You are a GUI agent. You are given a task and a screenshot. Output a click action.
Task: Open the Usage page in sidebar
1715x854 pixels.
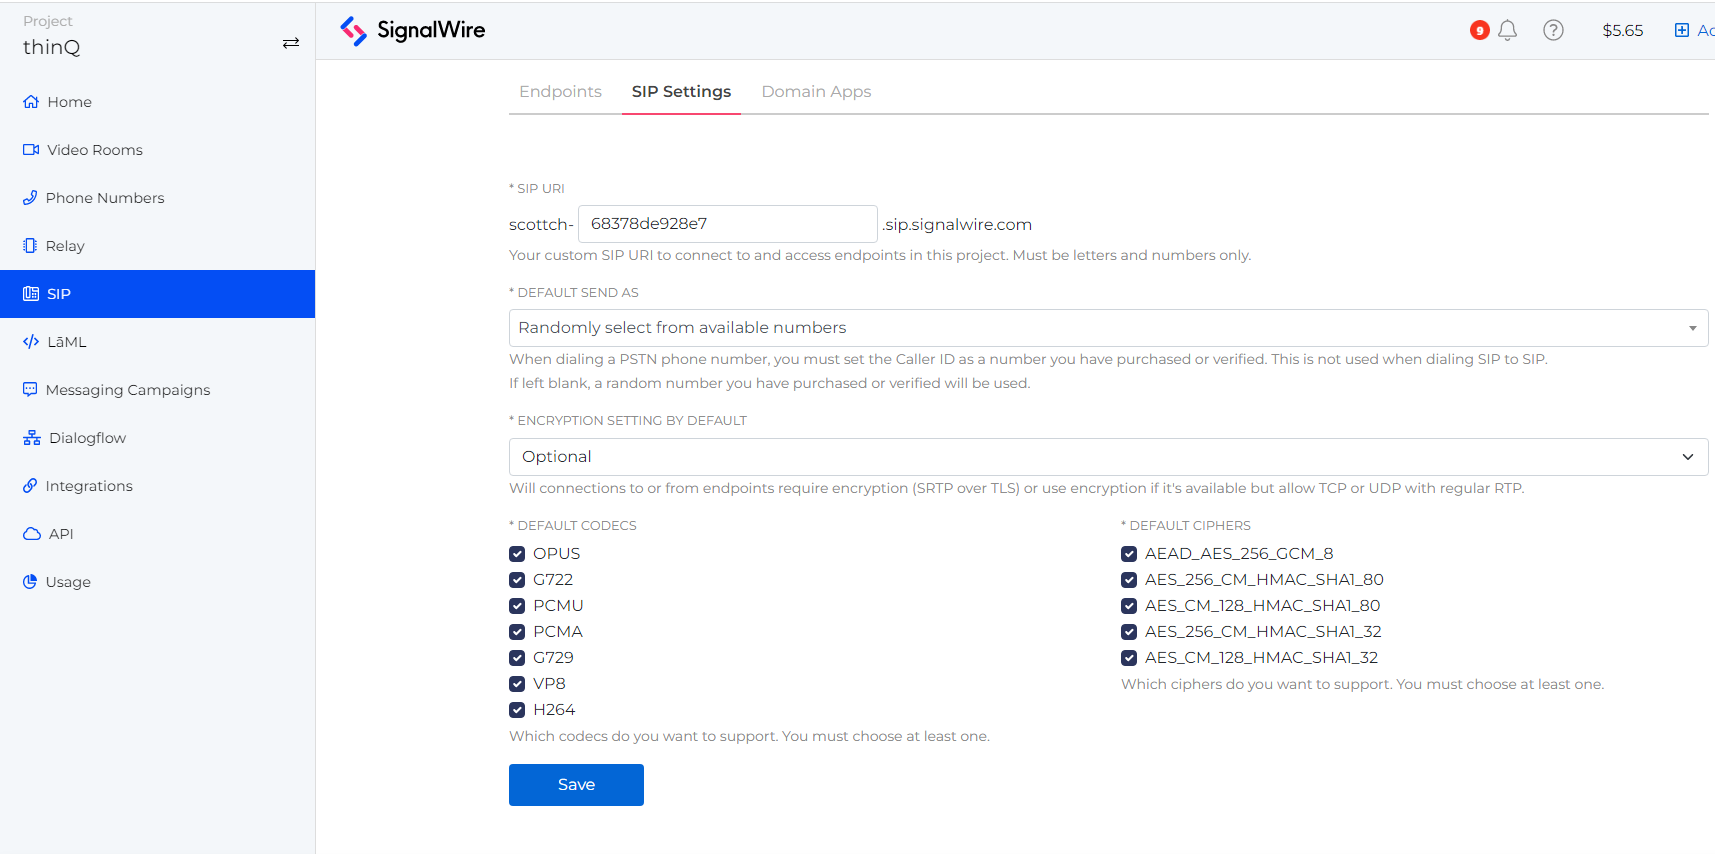(x=68, y=582)
